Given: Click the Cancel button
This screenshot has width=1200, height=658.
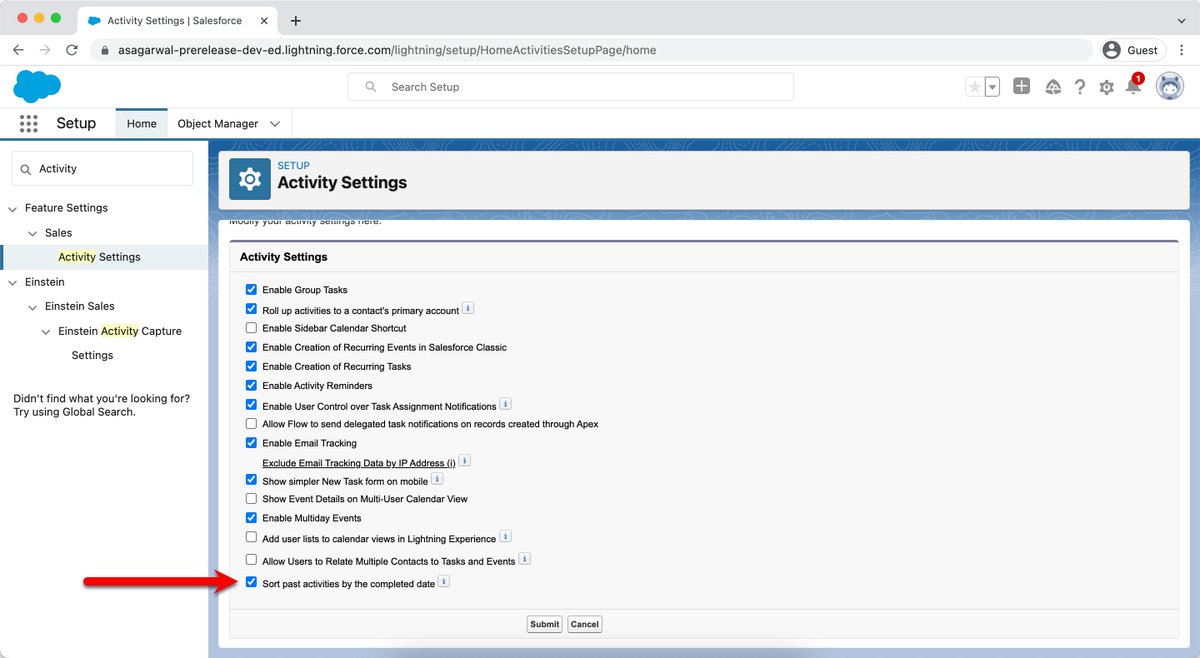Looking at the screenshot, I should coord(585,624).
